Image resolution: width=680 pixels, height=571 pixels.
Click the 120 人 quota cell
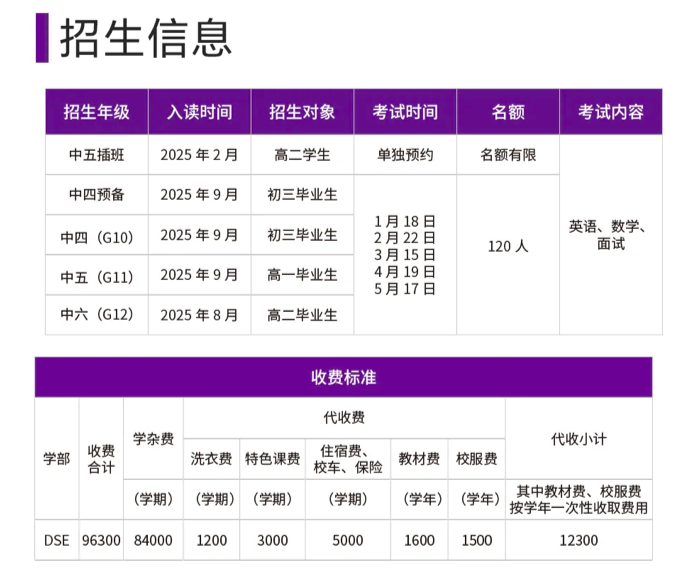click(508, 245)
